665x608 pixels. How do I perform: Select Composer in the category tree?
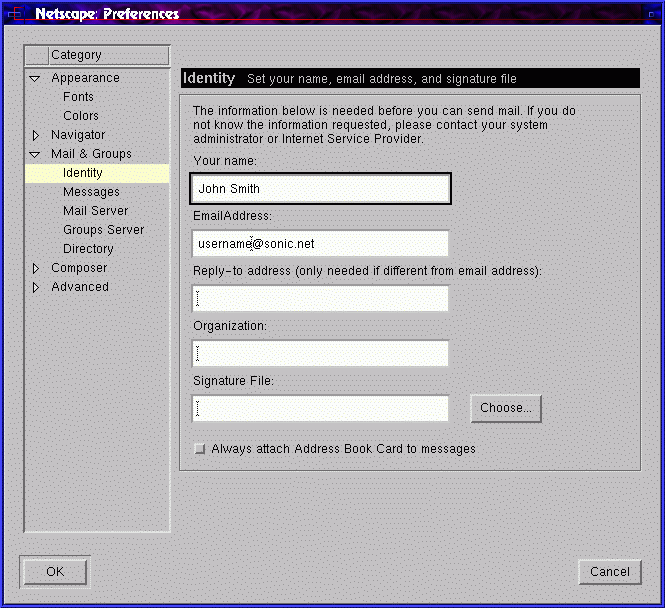[79, 268]
